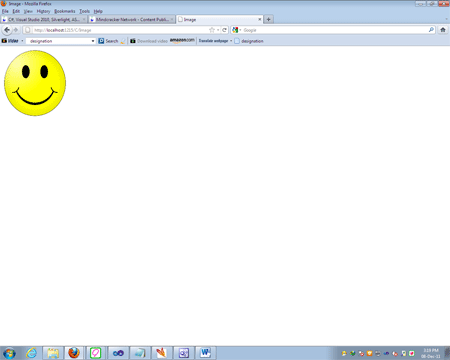Click the Download video button
The image size is (450, 360).
(149, 41)
